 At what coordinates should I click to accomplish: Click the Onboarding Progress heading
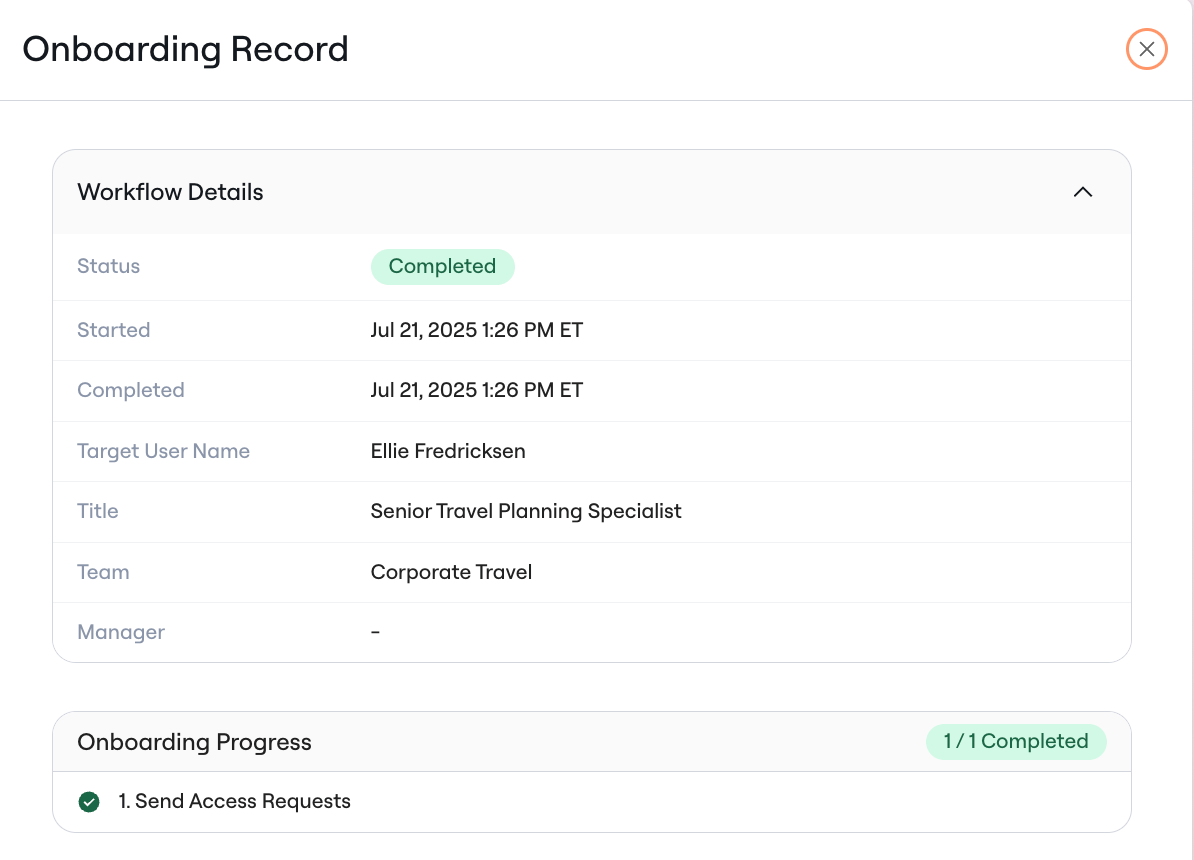[194, 742]
